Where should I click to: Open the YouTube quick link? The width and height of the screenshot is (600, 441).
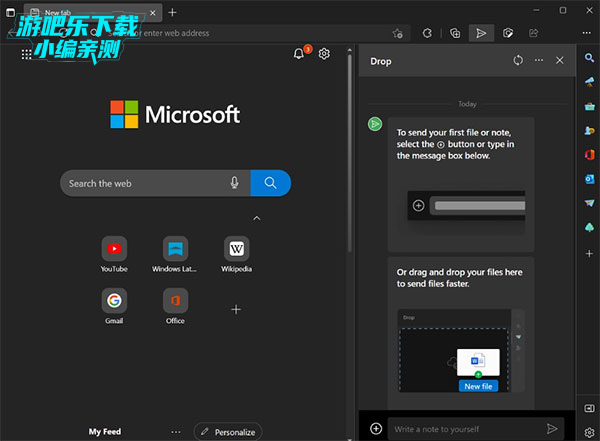click(114, 249)
